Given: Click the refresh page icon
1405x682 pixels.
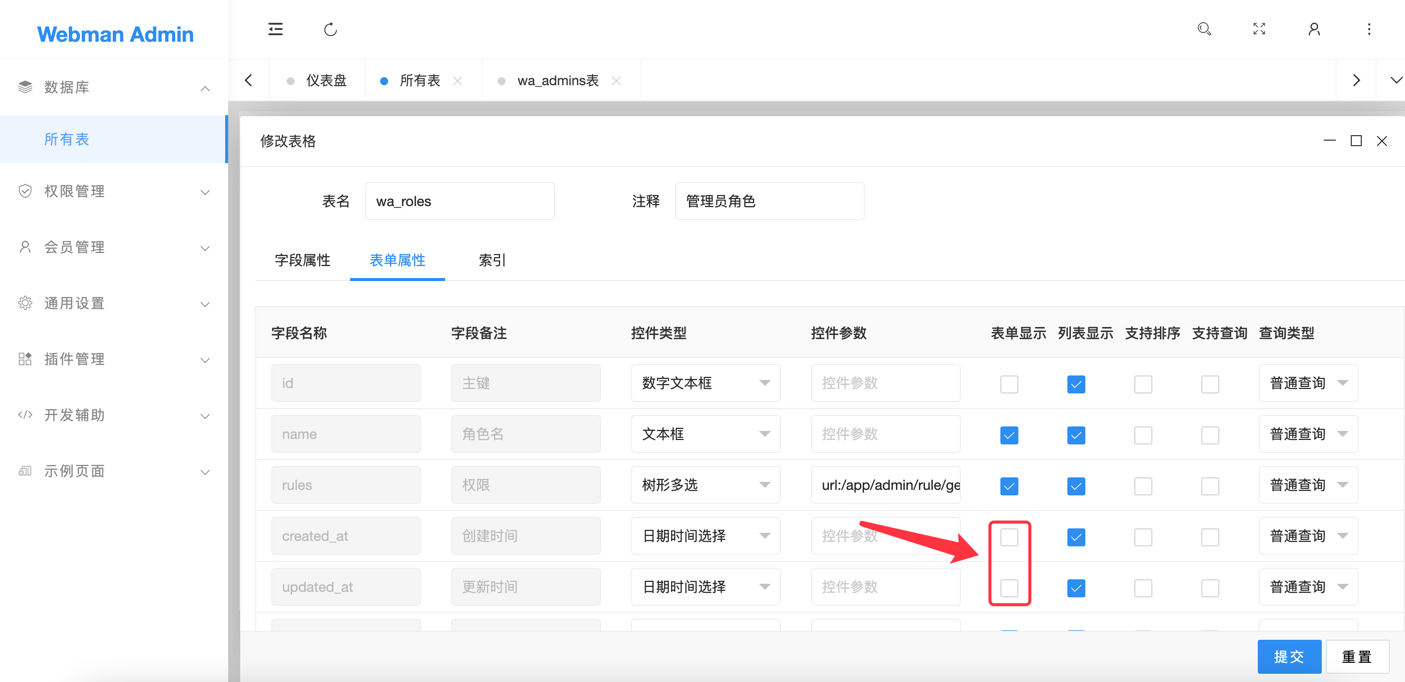Looking at the screenshot, I should (x=330, y=30).
